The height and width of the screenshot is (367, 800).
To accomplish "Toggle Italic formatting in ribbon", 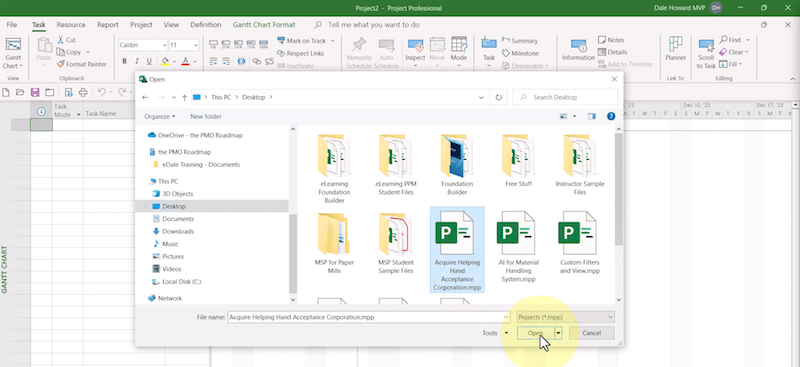I will coord(137,61).
